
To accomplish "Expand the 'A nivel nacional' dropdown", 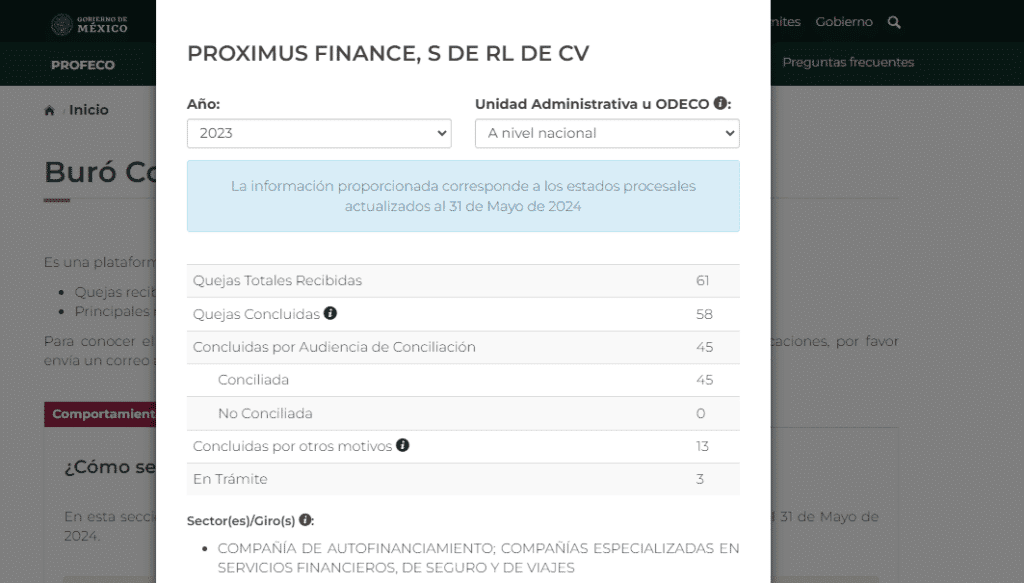I will click(x=606, y=133).
